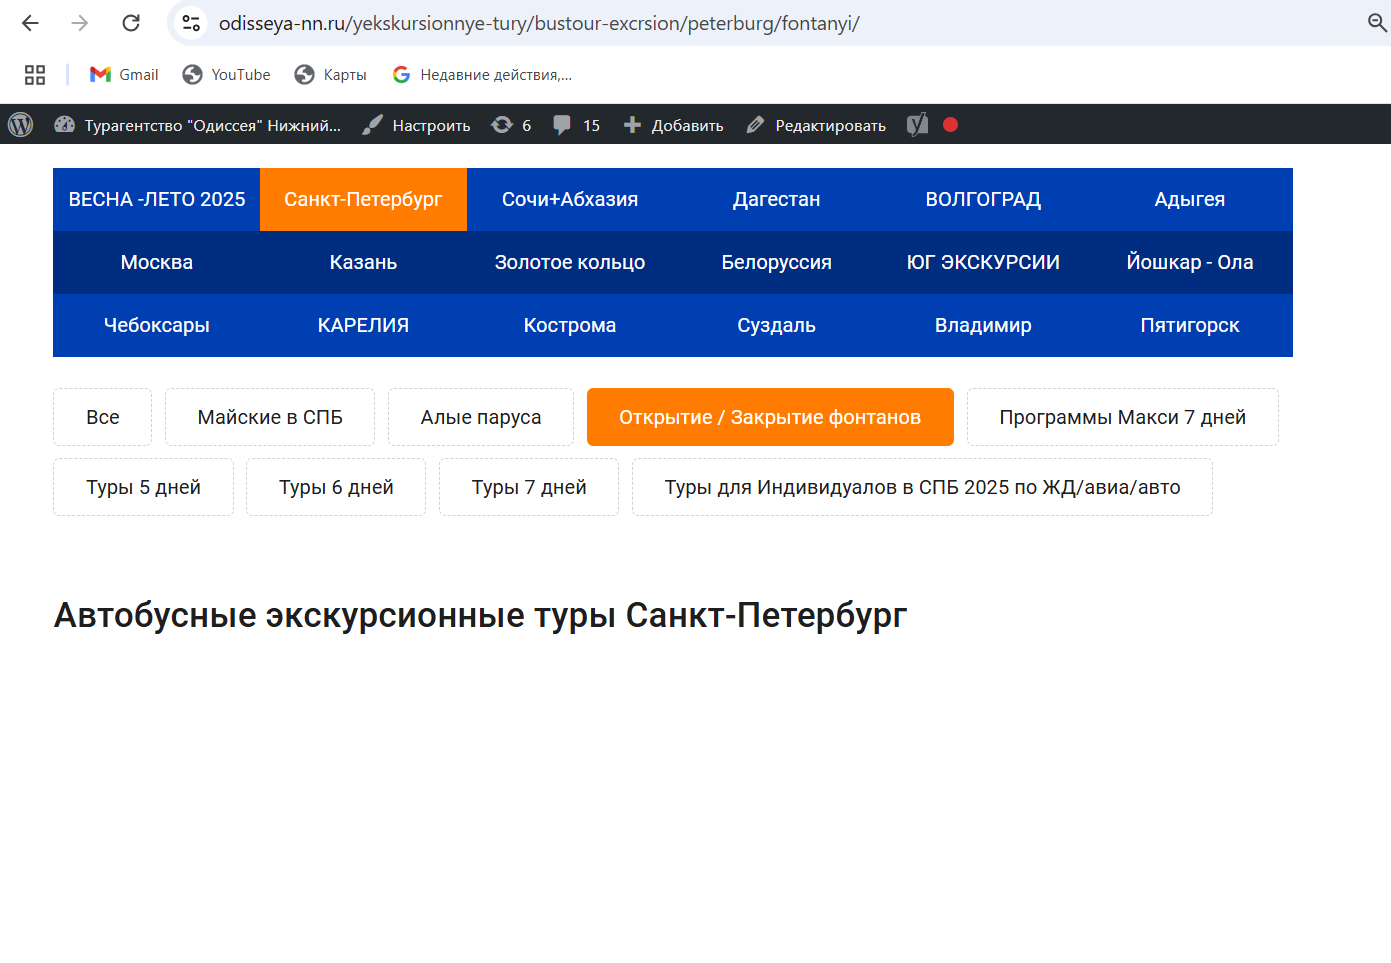This screenshot has height=963, width=1391.
Task: Open Чебоксары tours
Action: tap(157, 326)
